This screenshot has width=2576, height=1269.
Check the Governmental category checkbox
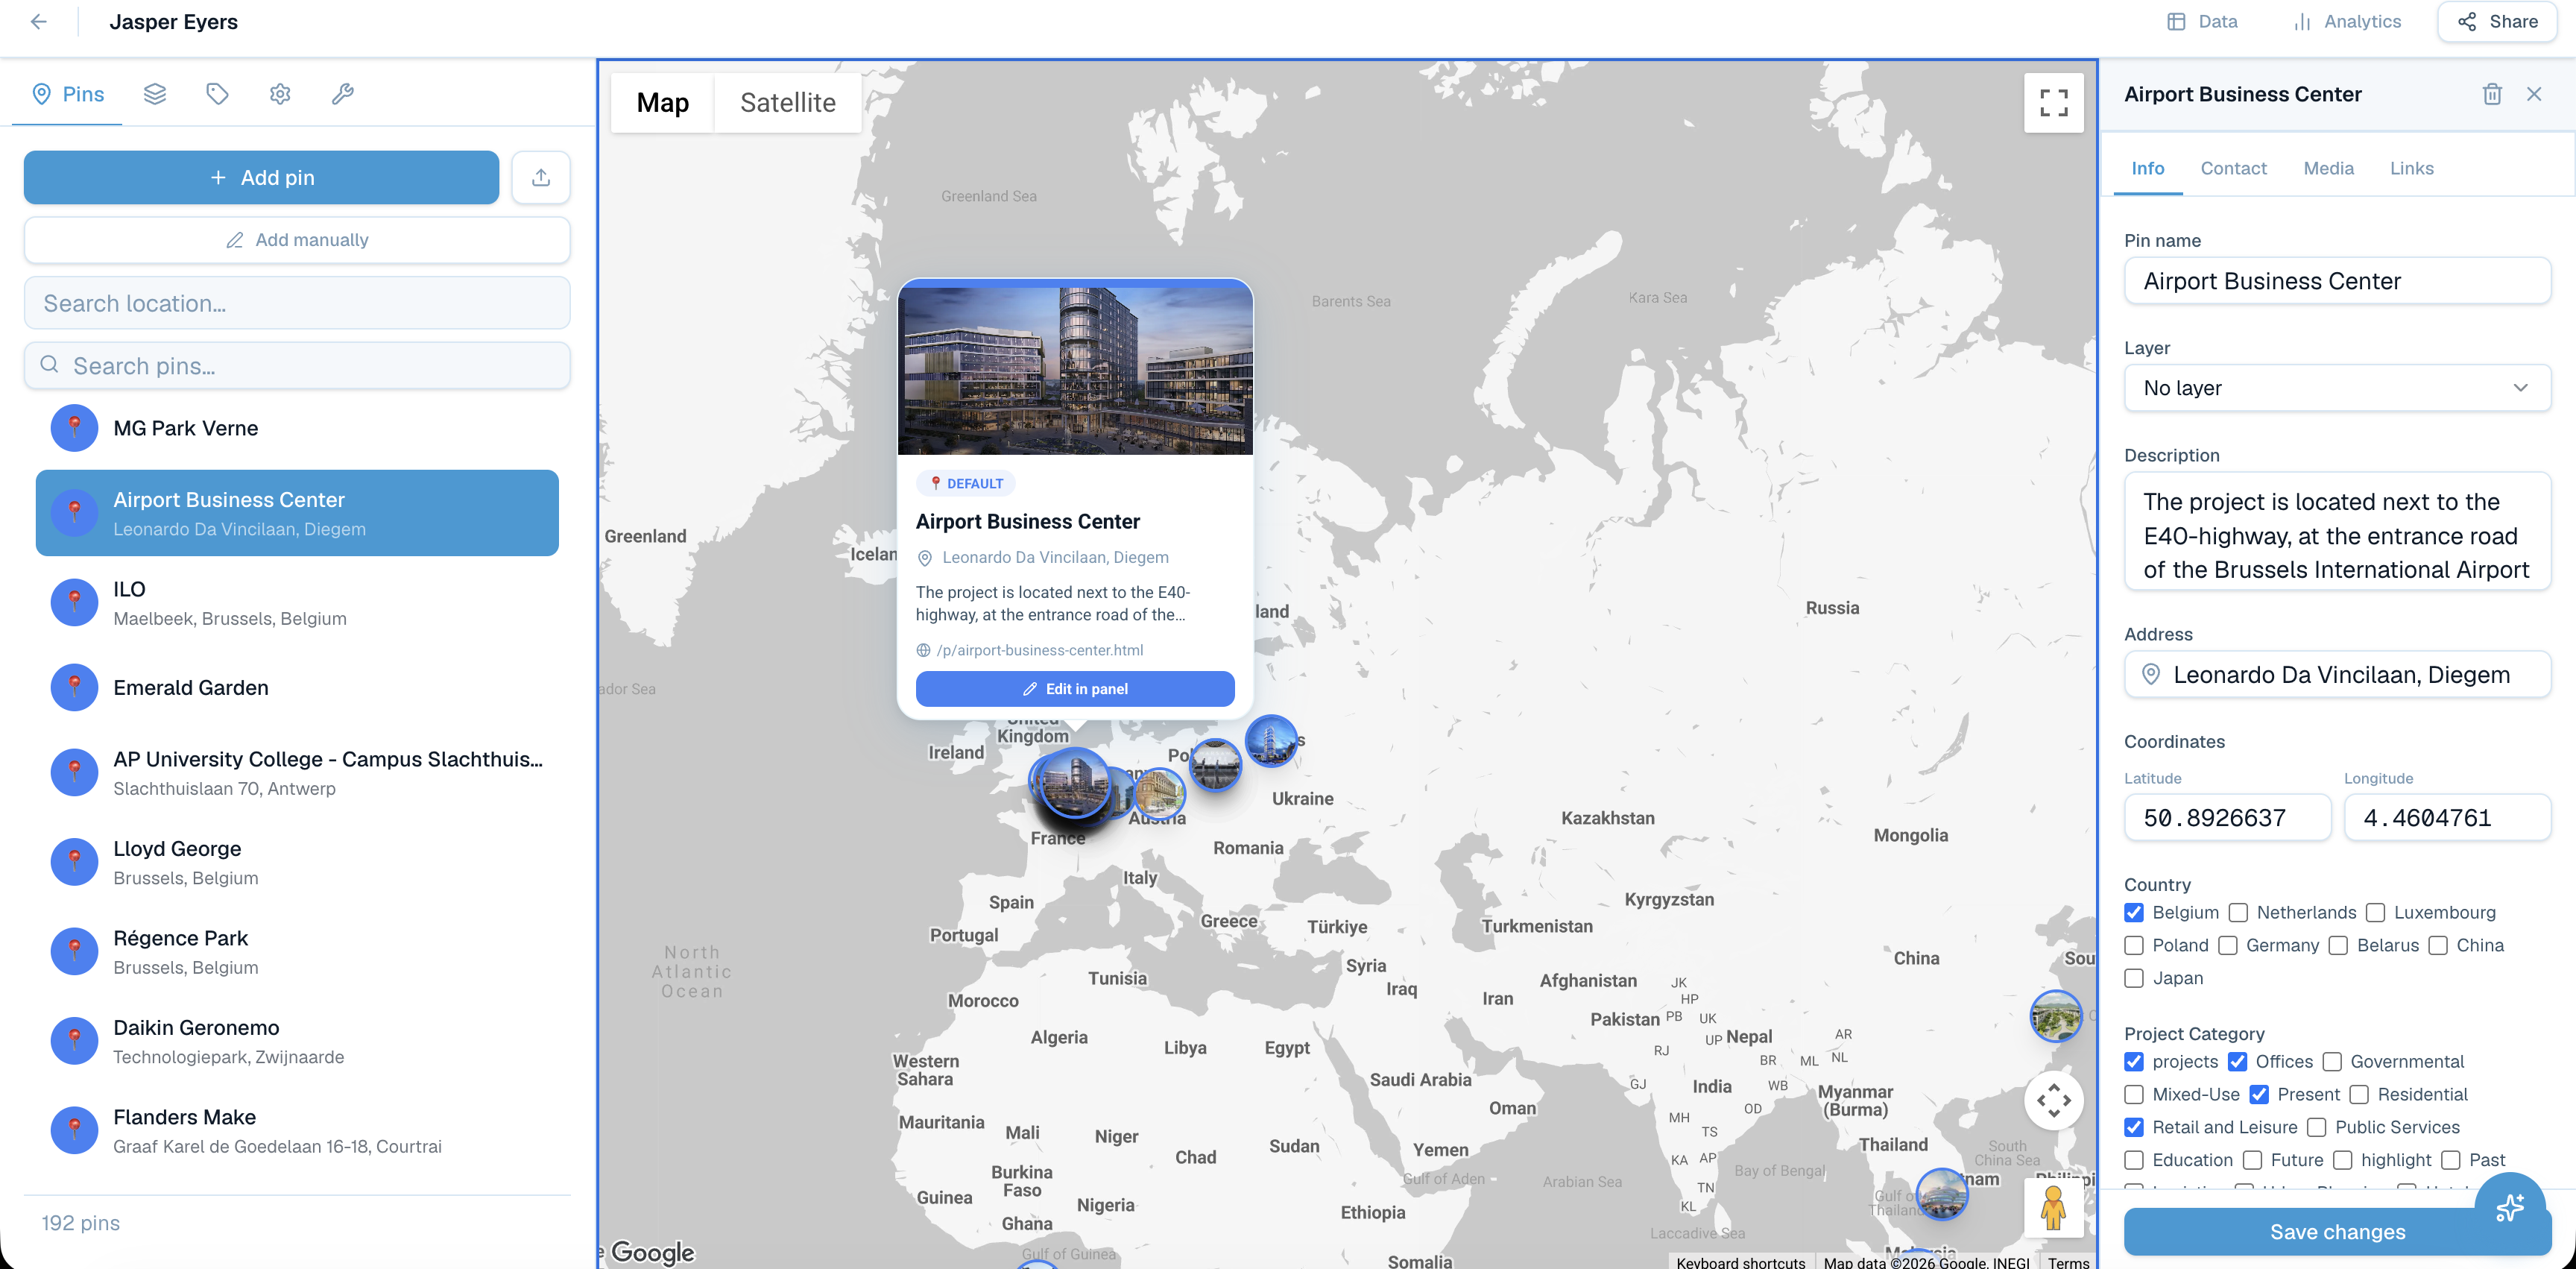[x=2332, y=1061]
